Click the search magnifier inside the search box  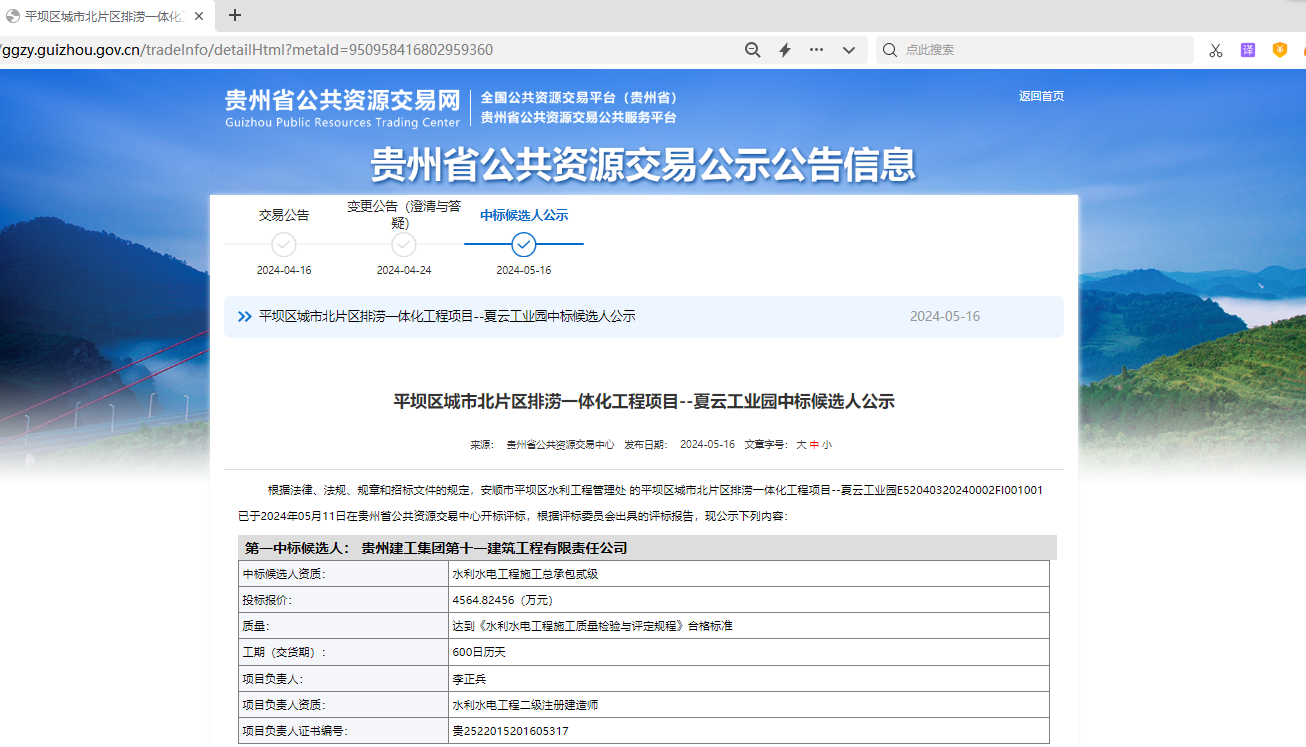[x=889, y=49]
